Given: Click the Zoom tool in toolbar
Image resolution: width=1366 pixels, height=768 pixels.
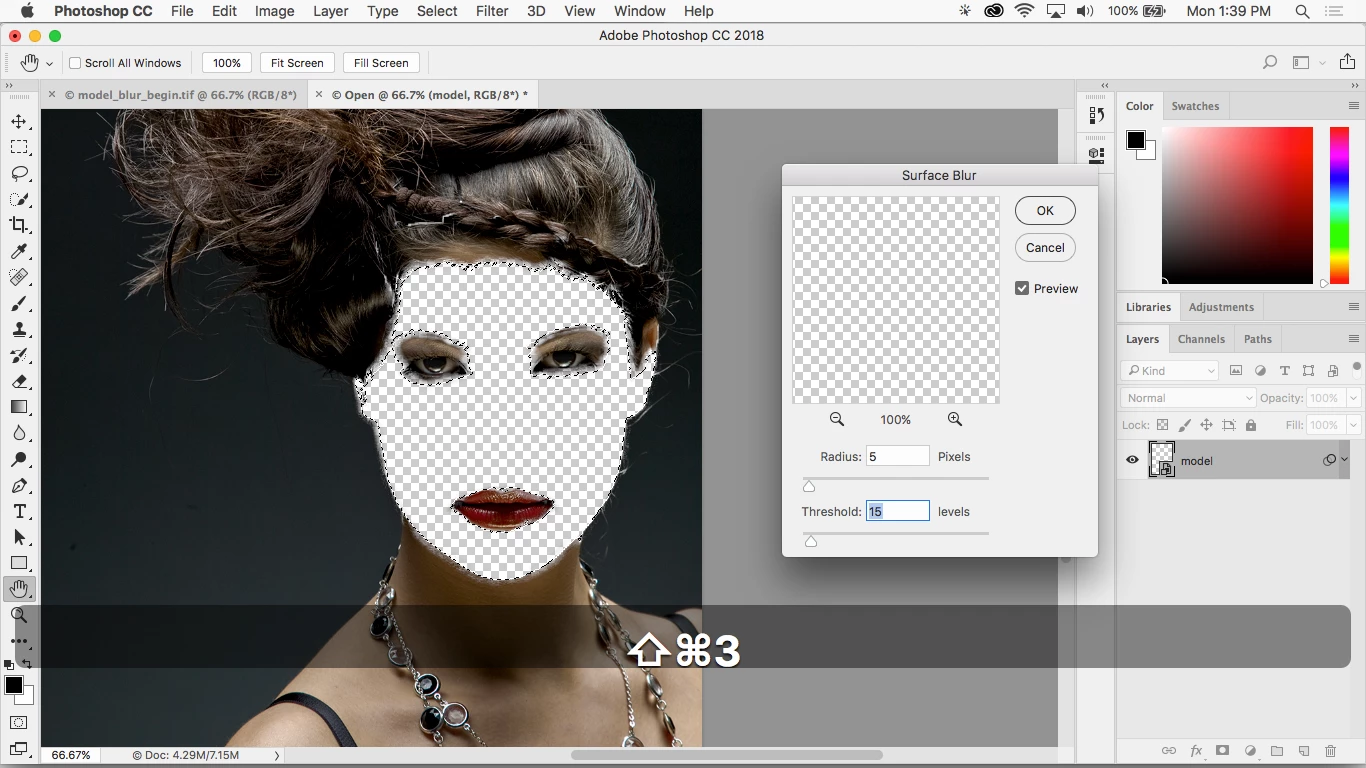Looking at the screenshot, I should point(19,615).
